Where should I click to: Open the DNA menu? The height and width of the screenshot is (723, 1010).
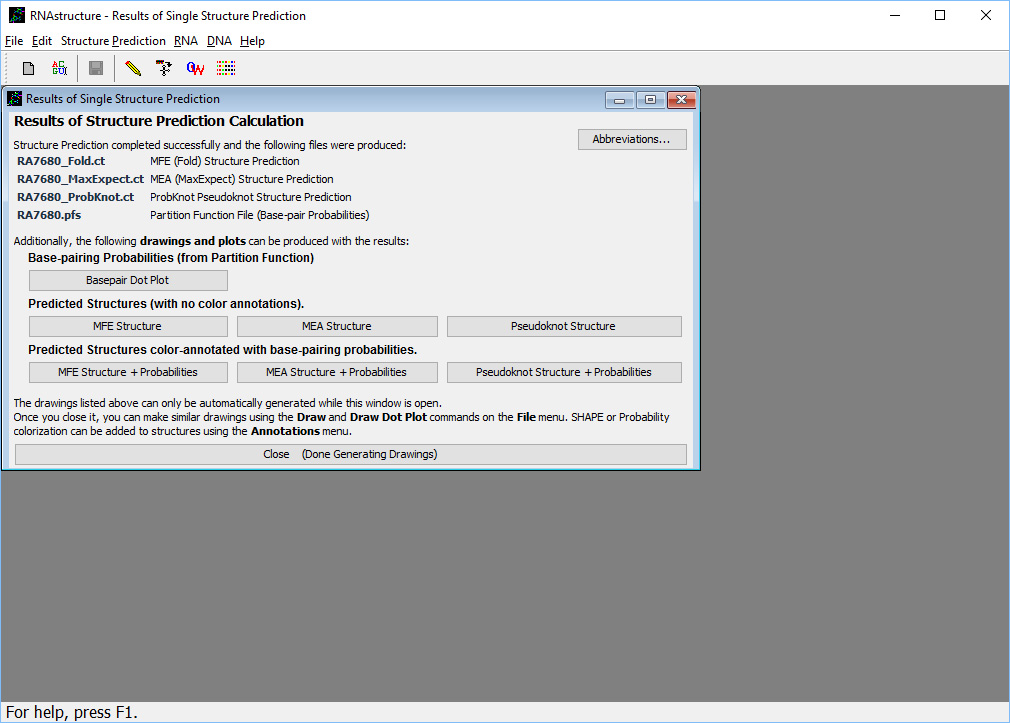[x=219, y=41]
